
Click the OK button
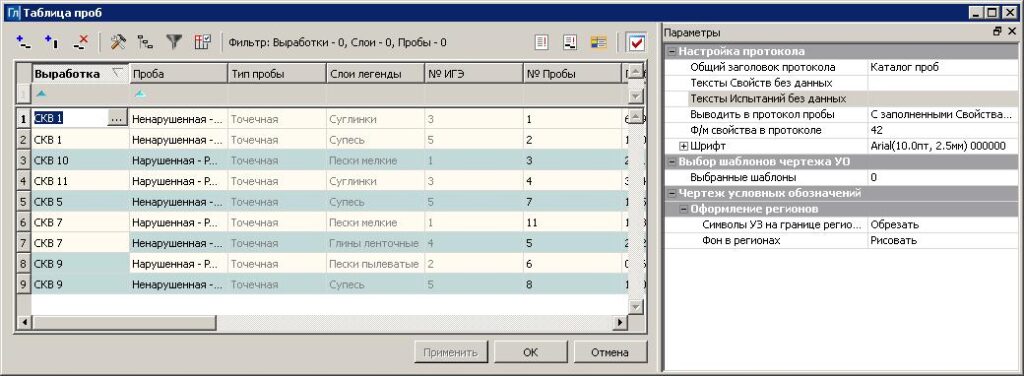click(530, 352)
